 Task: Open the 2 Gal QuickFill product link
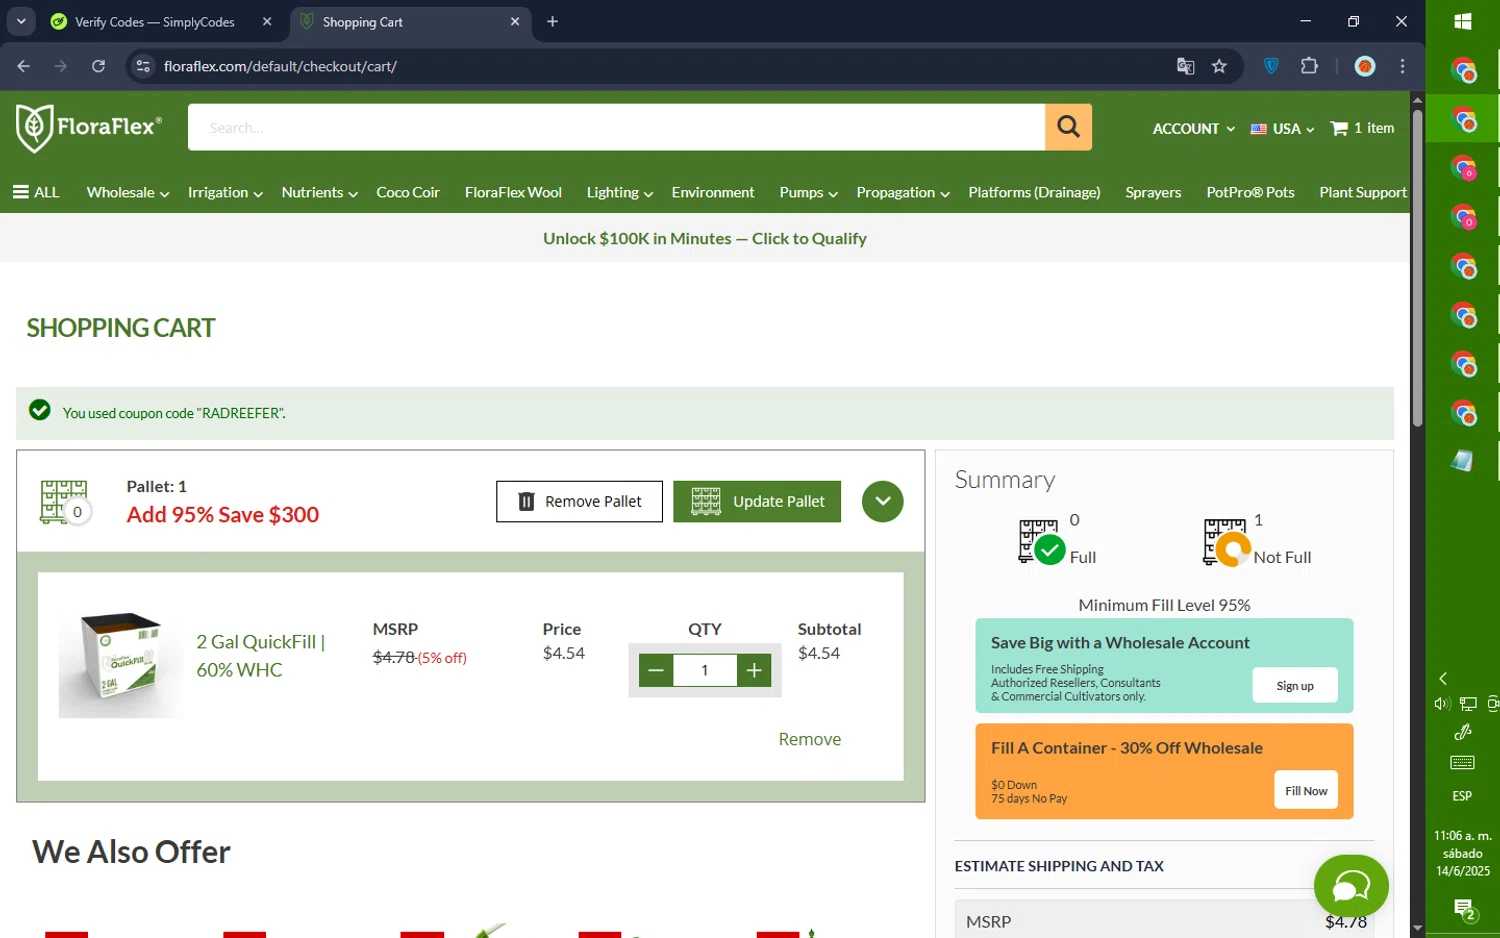(x=260, y=655)
